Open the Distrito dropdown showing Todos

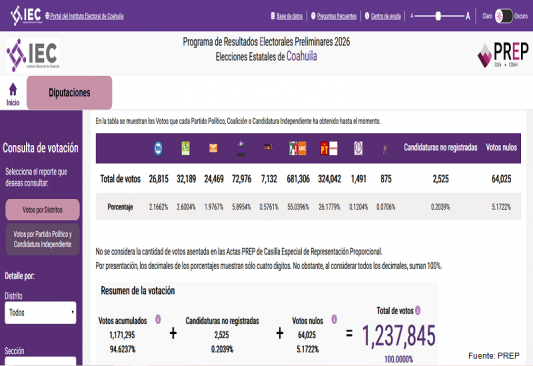(x=40, y=312)
